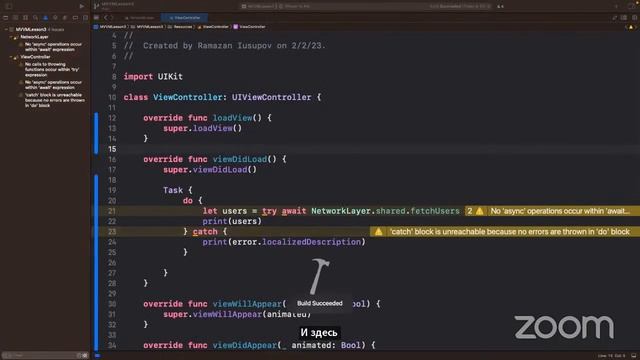
Task: Switch to the NetworkLayer editor tab
Action: [140, 18]
